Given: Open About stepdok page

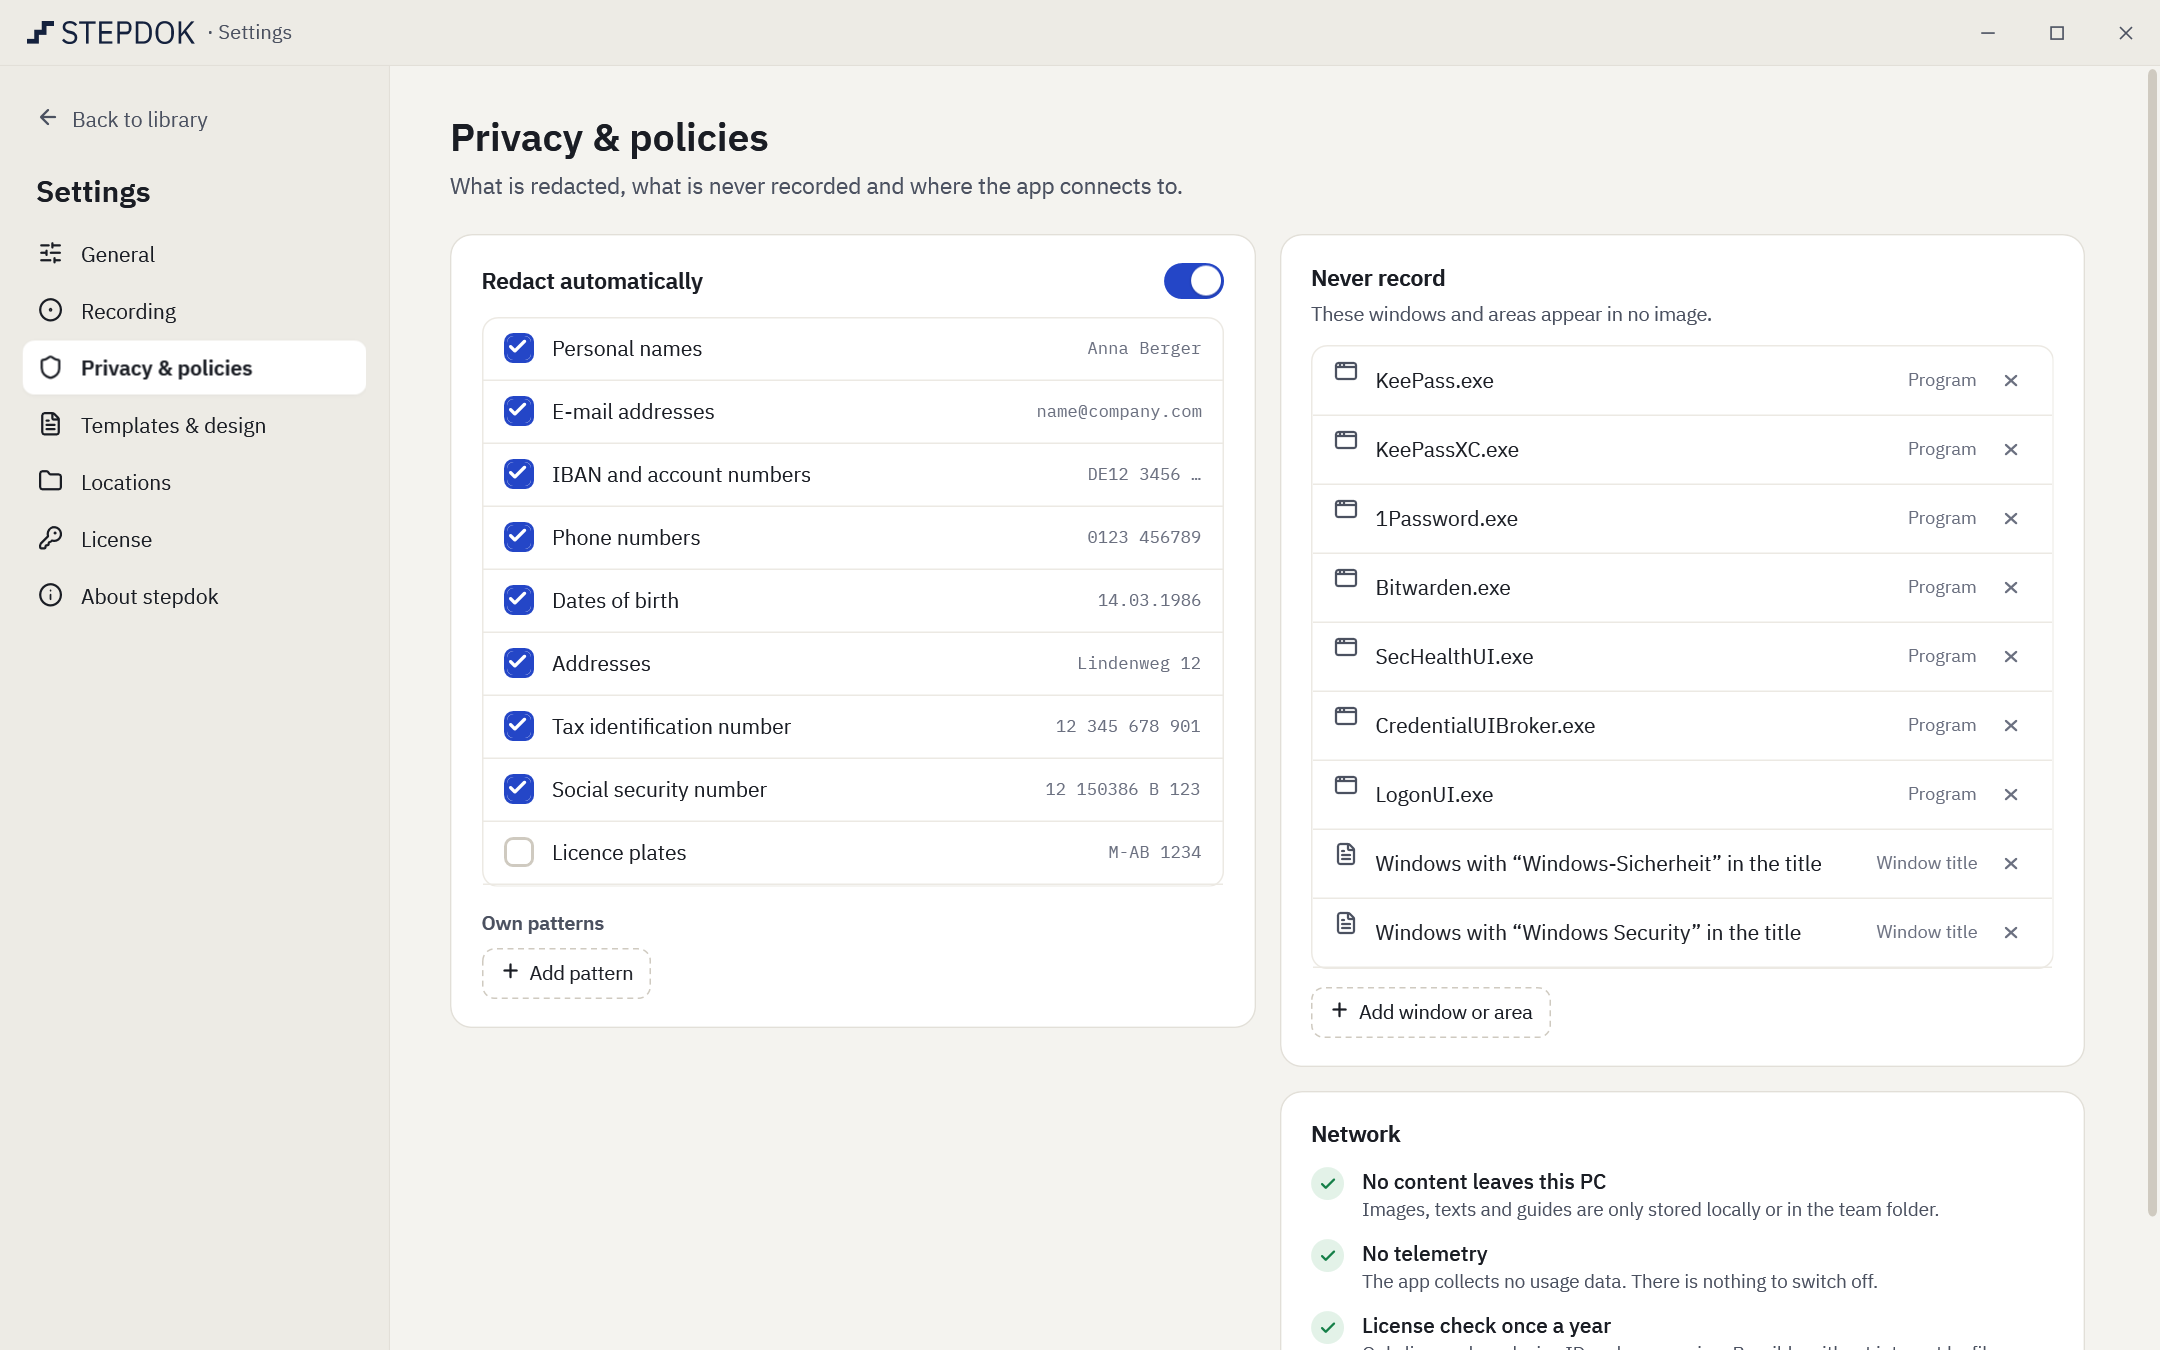Looking at the screenshot, I should (x=194, y=596).
